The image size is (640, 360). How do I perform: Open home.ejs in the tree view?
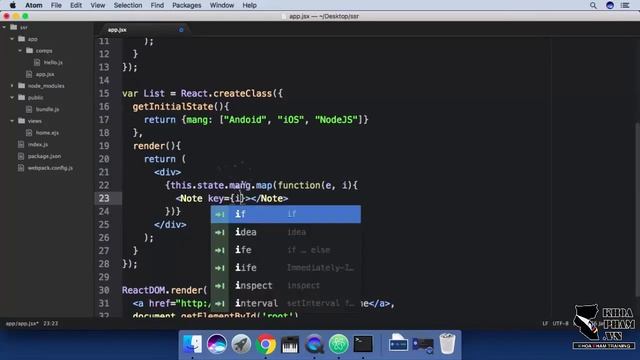[47, 133]
